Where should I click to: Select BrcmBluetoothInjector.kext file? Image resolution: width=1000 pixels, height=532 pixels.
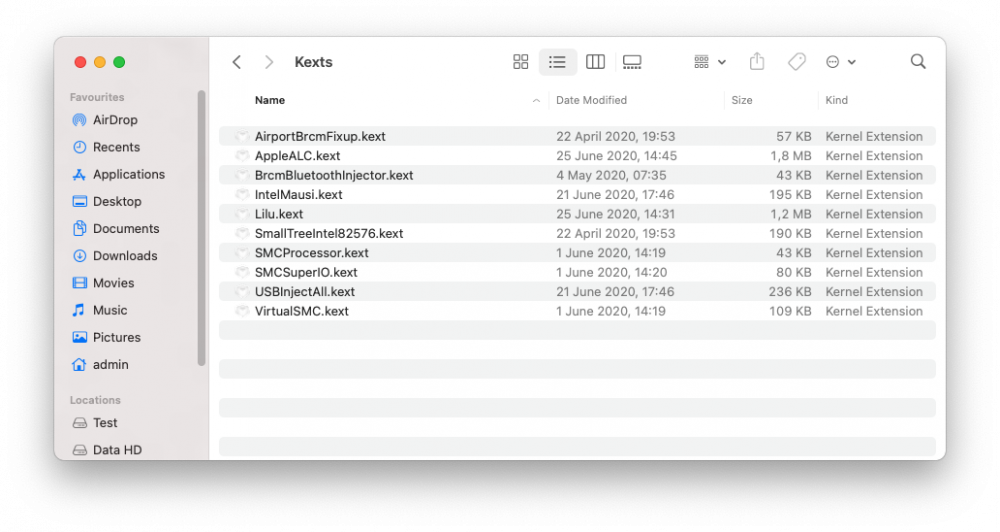577,175
